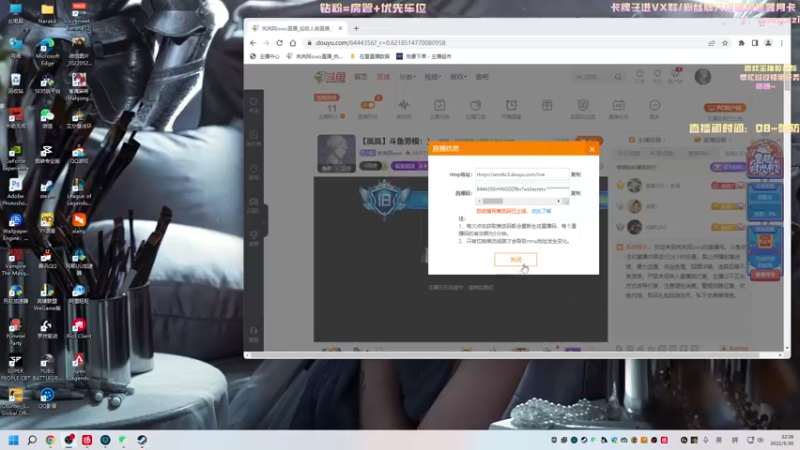Close the orange dialog with X
The height and width of the screenshot is (450, 800).
pos(592,149)
